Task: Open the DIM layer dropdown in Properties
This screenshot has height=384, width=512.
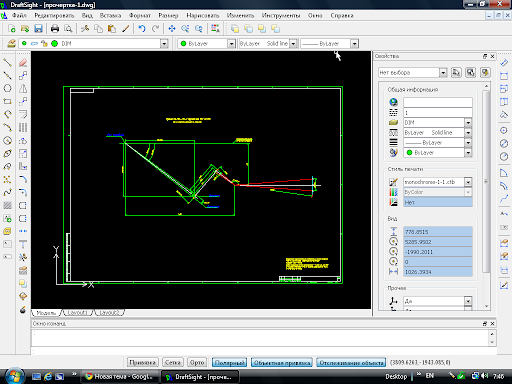Action: pos(468,123)
